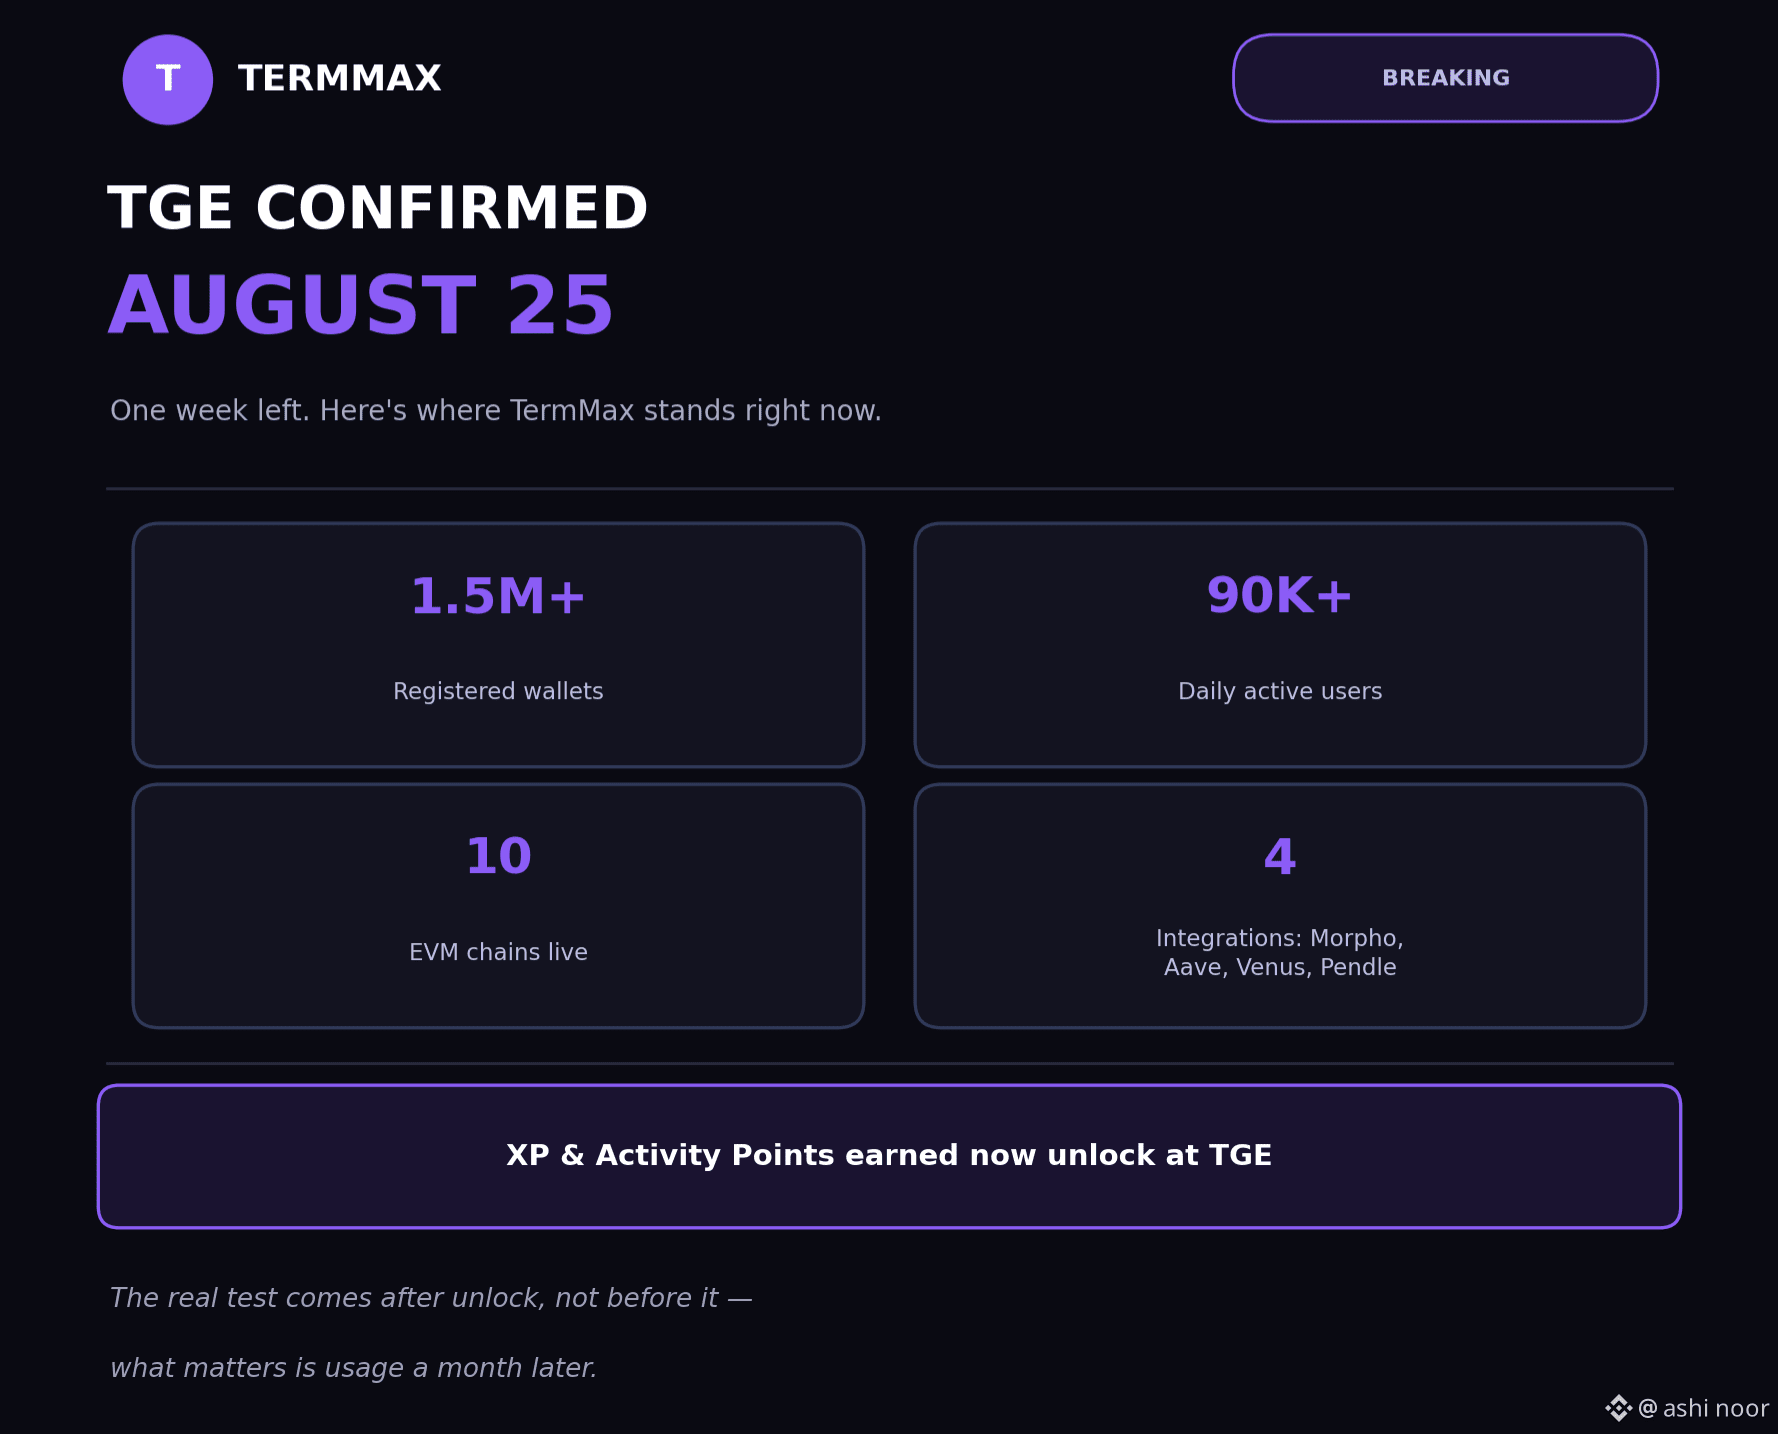Click the Registered wallets label
Viewport: 1778px width, 1434px height.
(x=498, y=691)
